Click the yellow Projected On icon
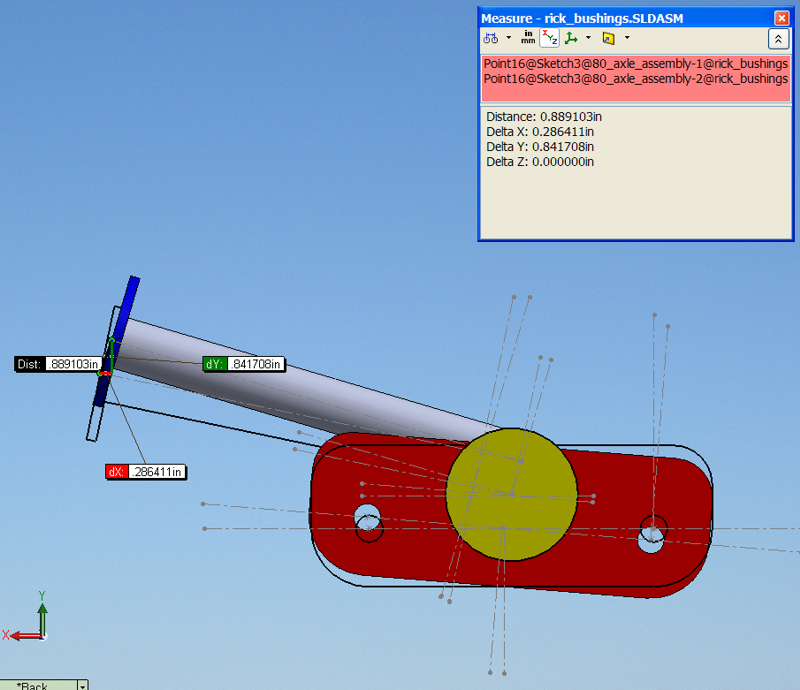Screen dimensions: 800x690 (608, 38)
